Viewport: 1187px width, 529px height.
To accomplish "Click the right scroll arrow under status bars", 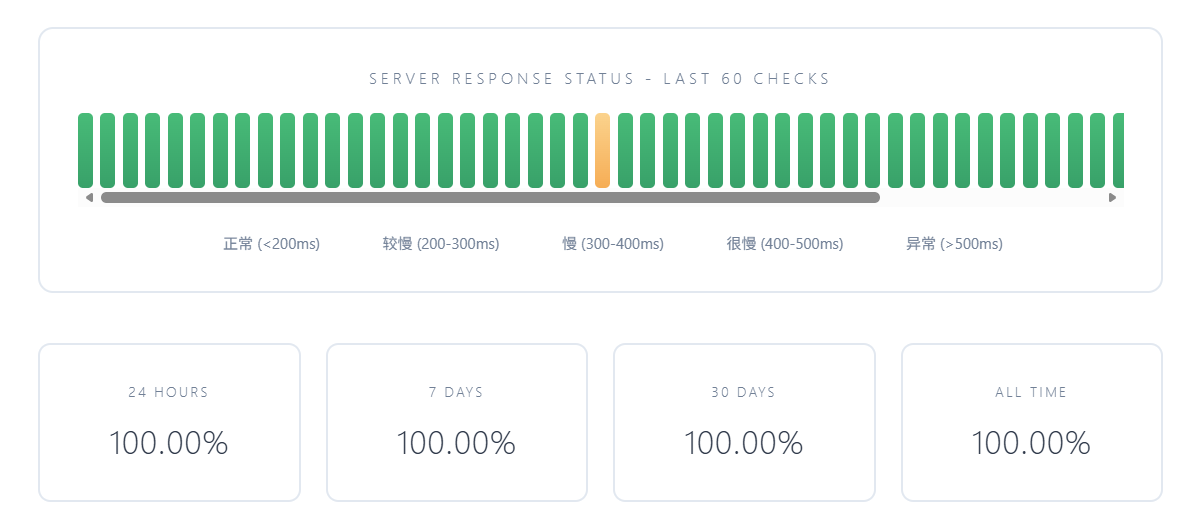I will click(x=1113, y=198).
